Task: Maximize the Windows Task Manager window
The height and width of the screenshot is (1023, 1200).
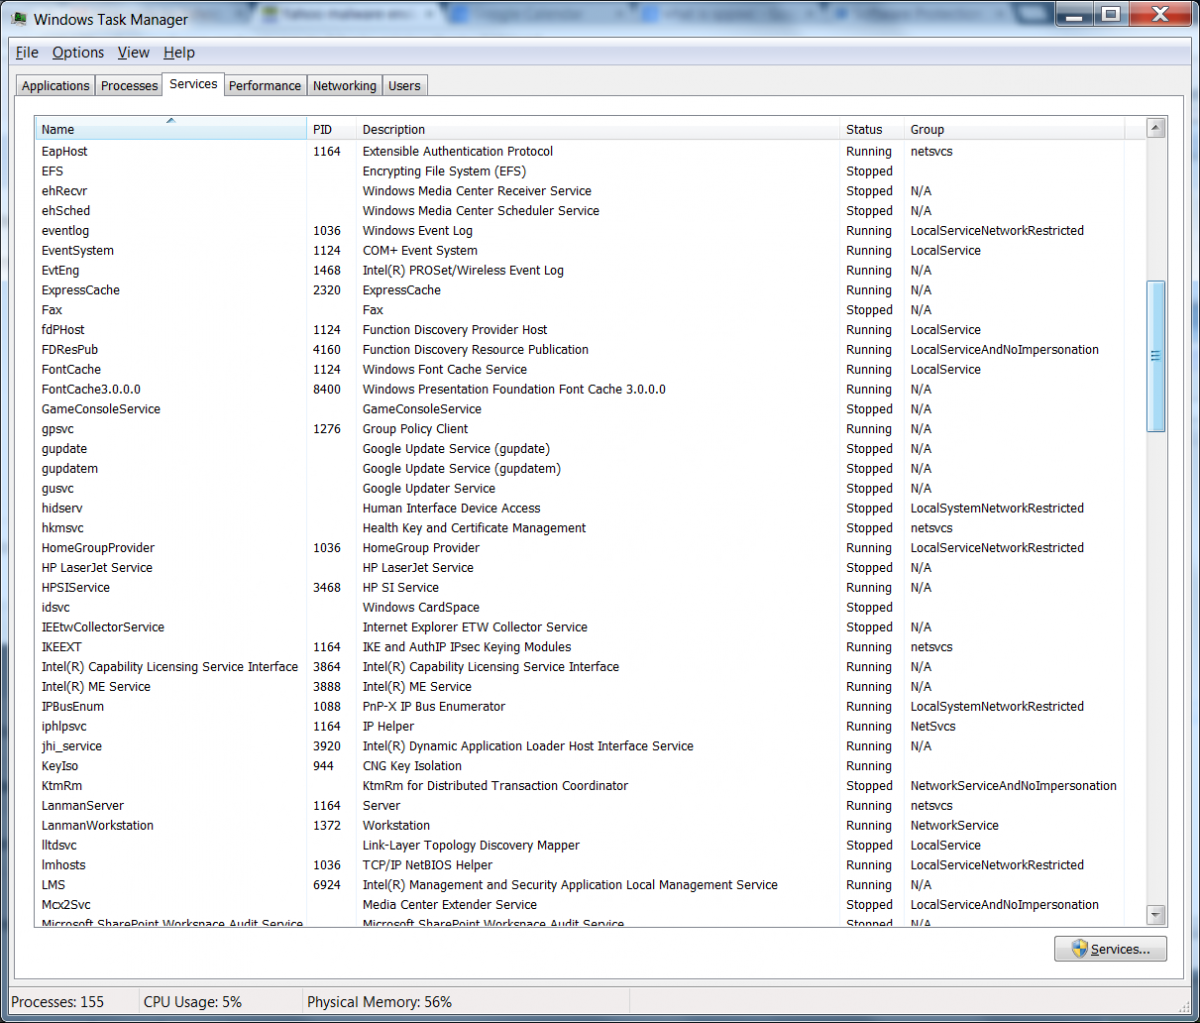Action: pos(1110,14)
